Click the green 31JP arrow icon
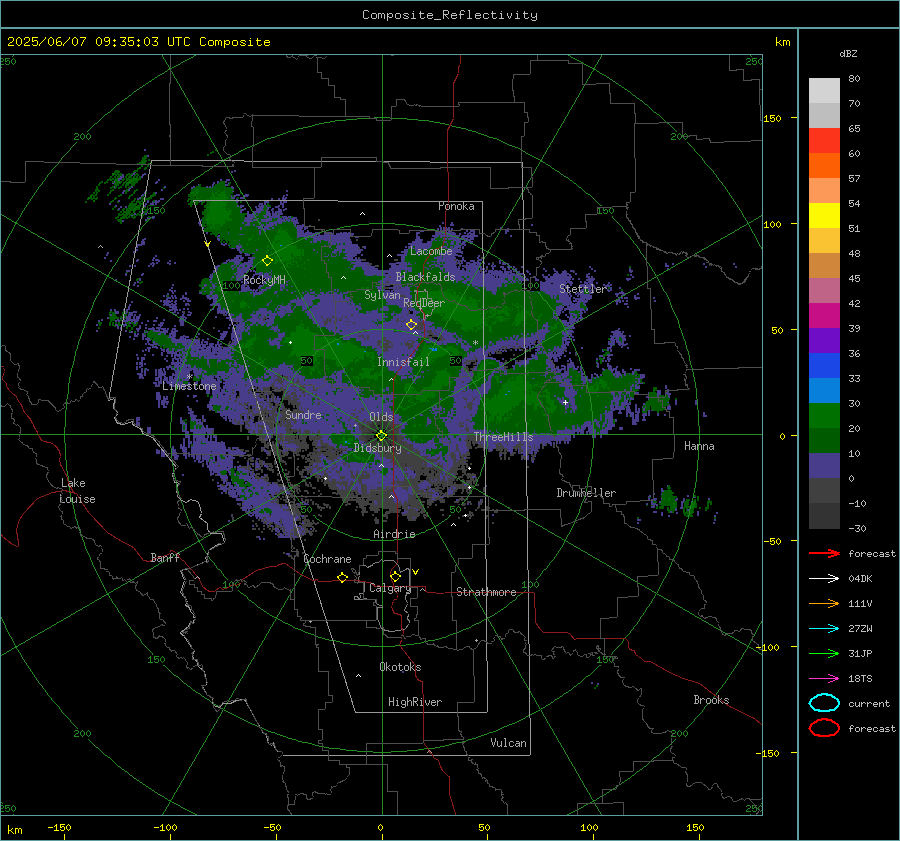 click(x=824, y=653)
